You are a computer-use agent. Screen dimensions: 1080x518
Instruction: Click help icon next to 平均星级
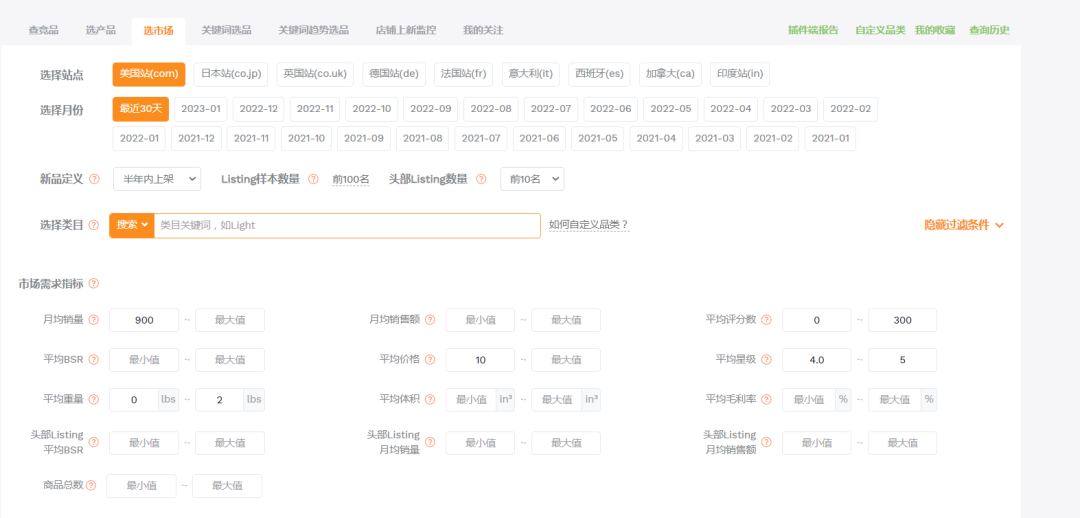766,359
